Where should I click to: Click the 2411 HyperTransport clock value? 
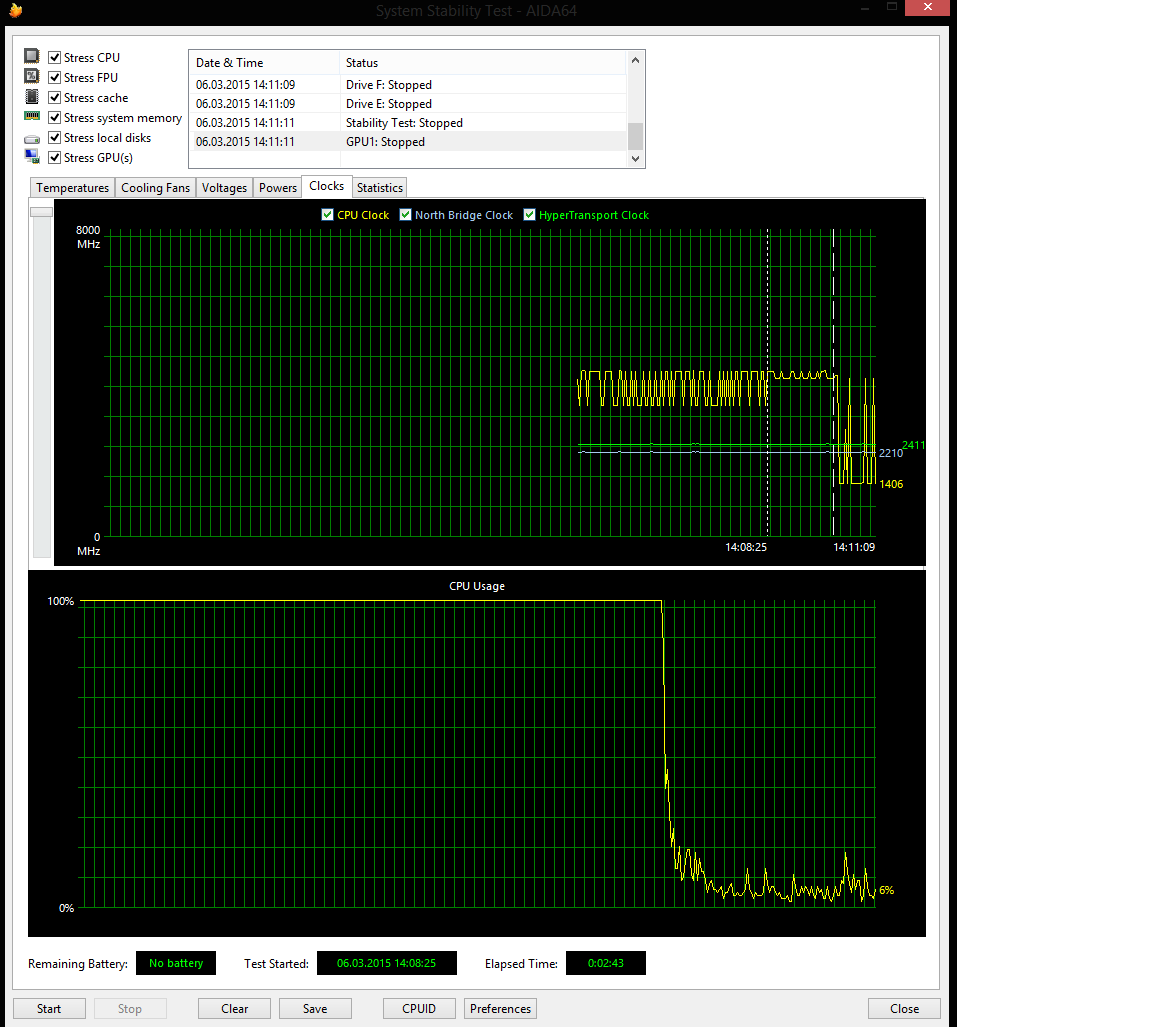[x=913, y=444]
